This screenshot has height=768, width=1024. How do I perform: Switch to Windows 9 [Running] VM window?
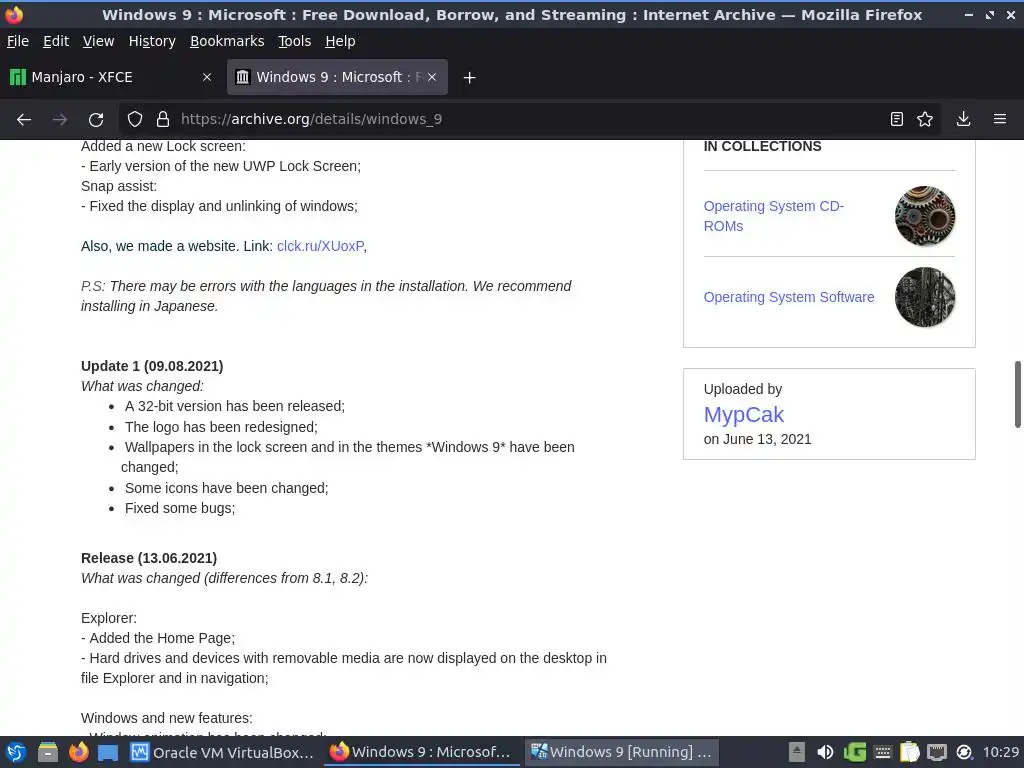[622, 752]
